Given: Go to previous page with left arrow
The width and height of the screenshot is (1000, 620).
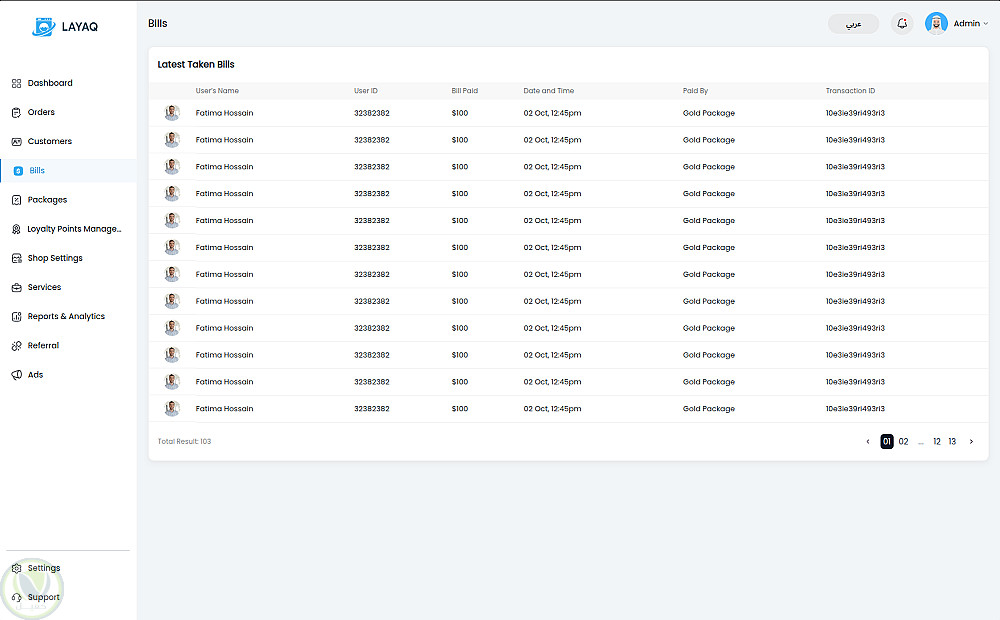Looking at the screenshot, I should click(x=867, y=441).
